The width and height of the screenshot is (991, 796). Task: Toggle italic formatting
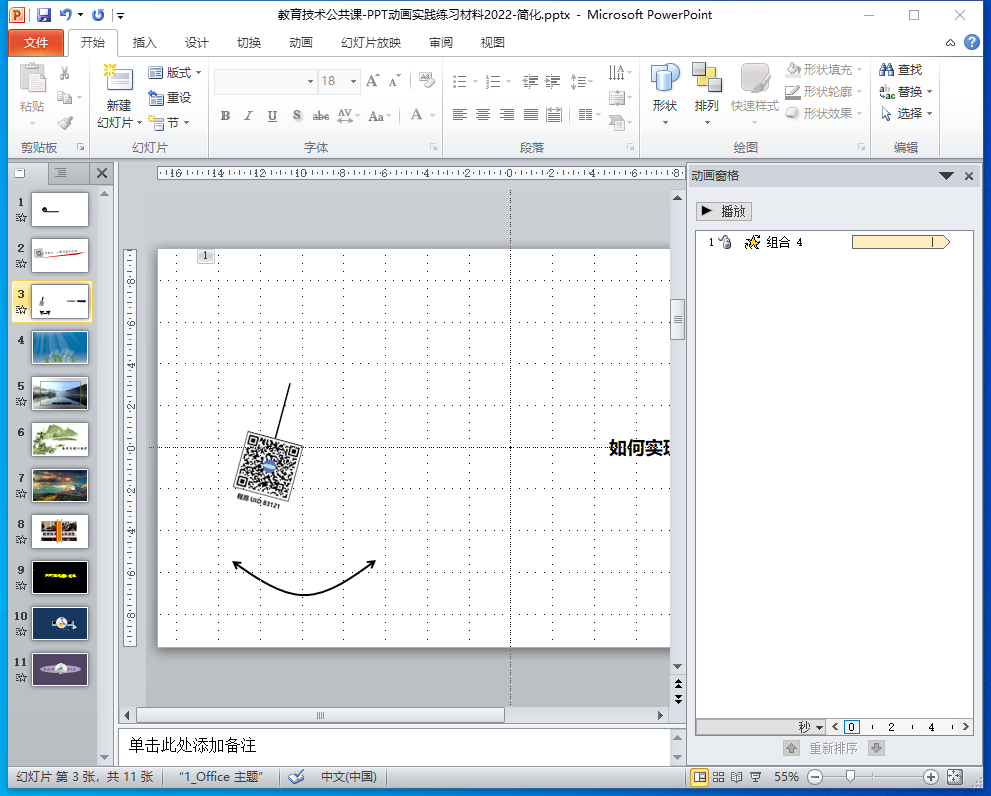pyautogui.click(x=248, y=116)
